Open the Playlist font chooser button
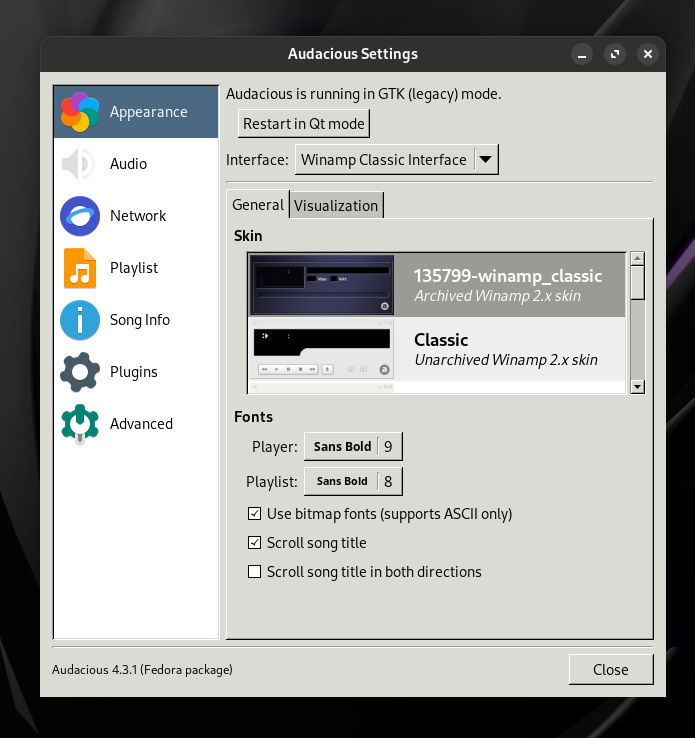Screen dimensions: 695x738 [353, 481]
